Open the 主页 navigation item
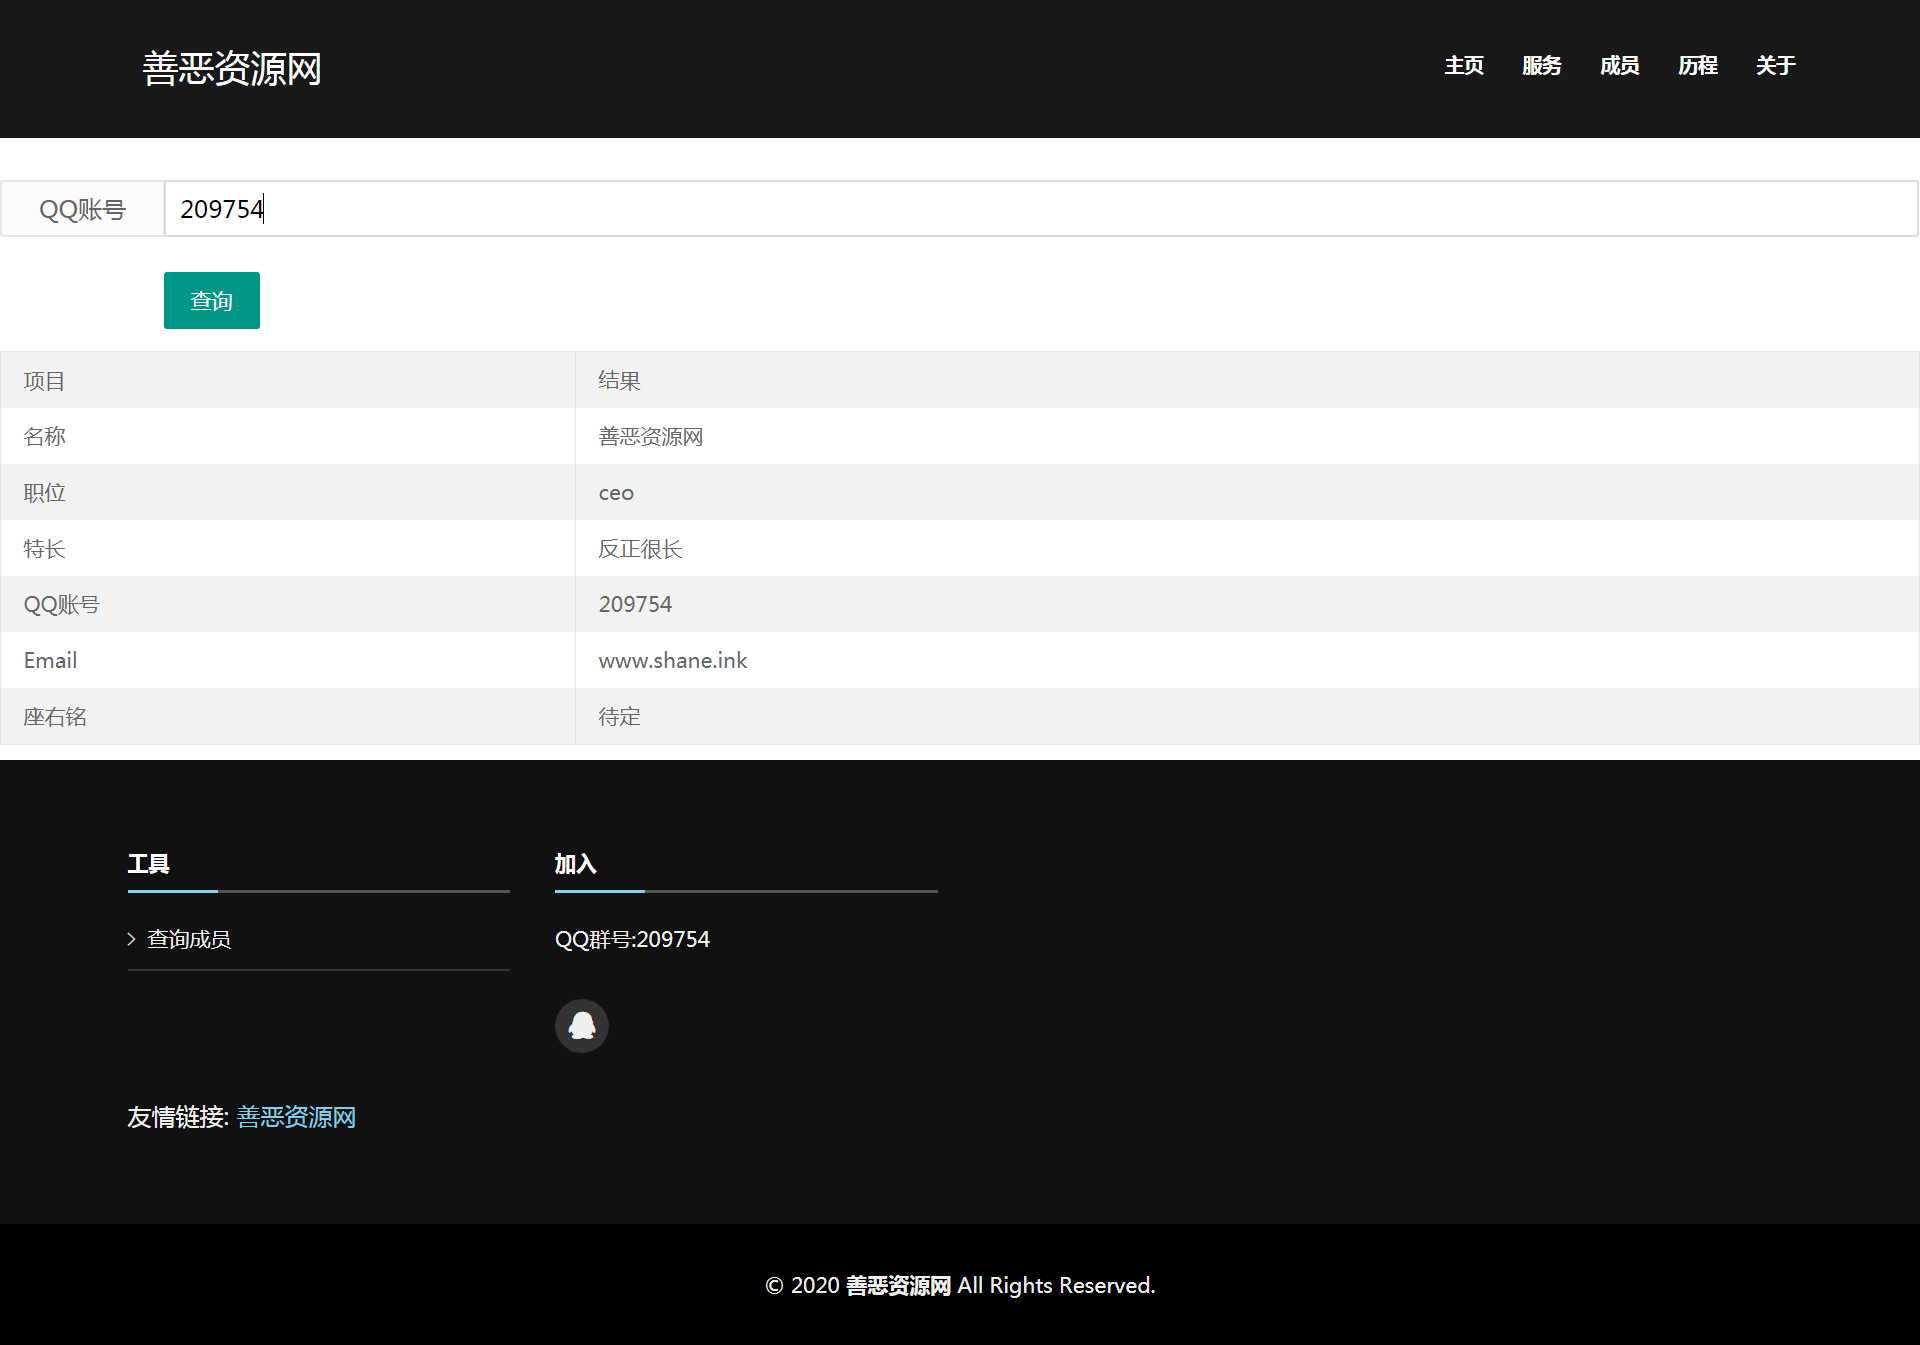The width and height of the screenshot is (1920, 1345). [x=1464, y=66]
